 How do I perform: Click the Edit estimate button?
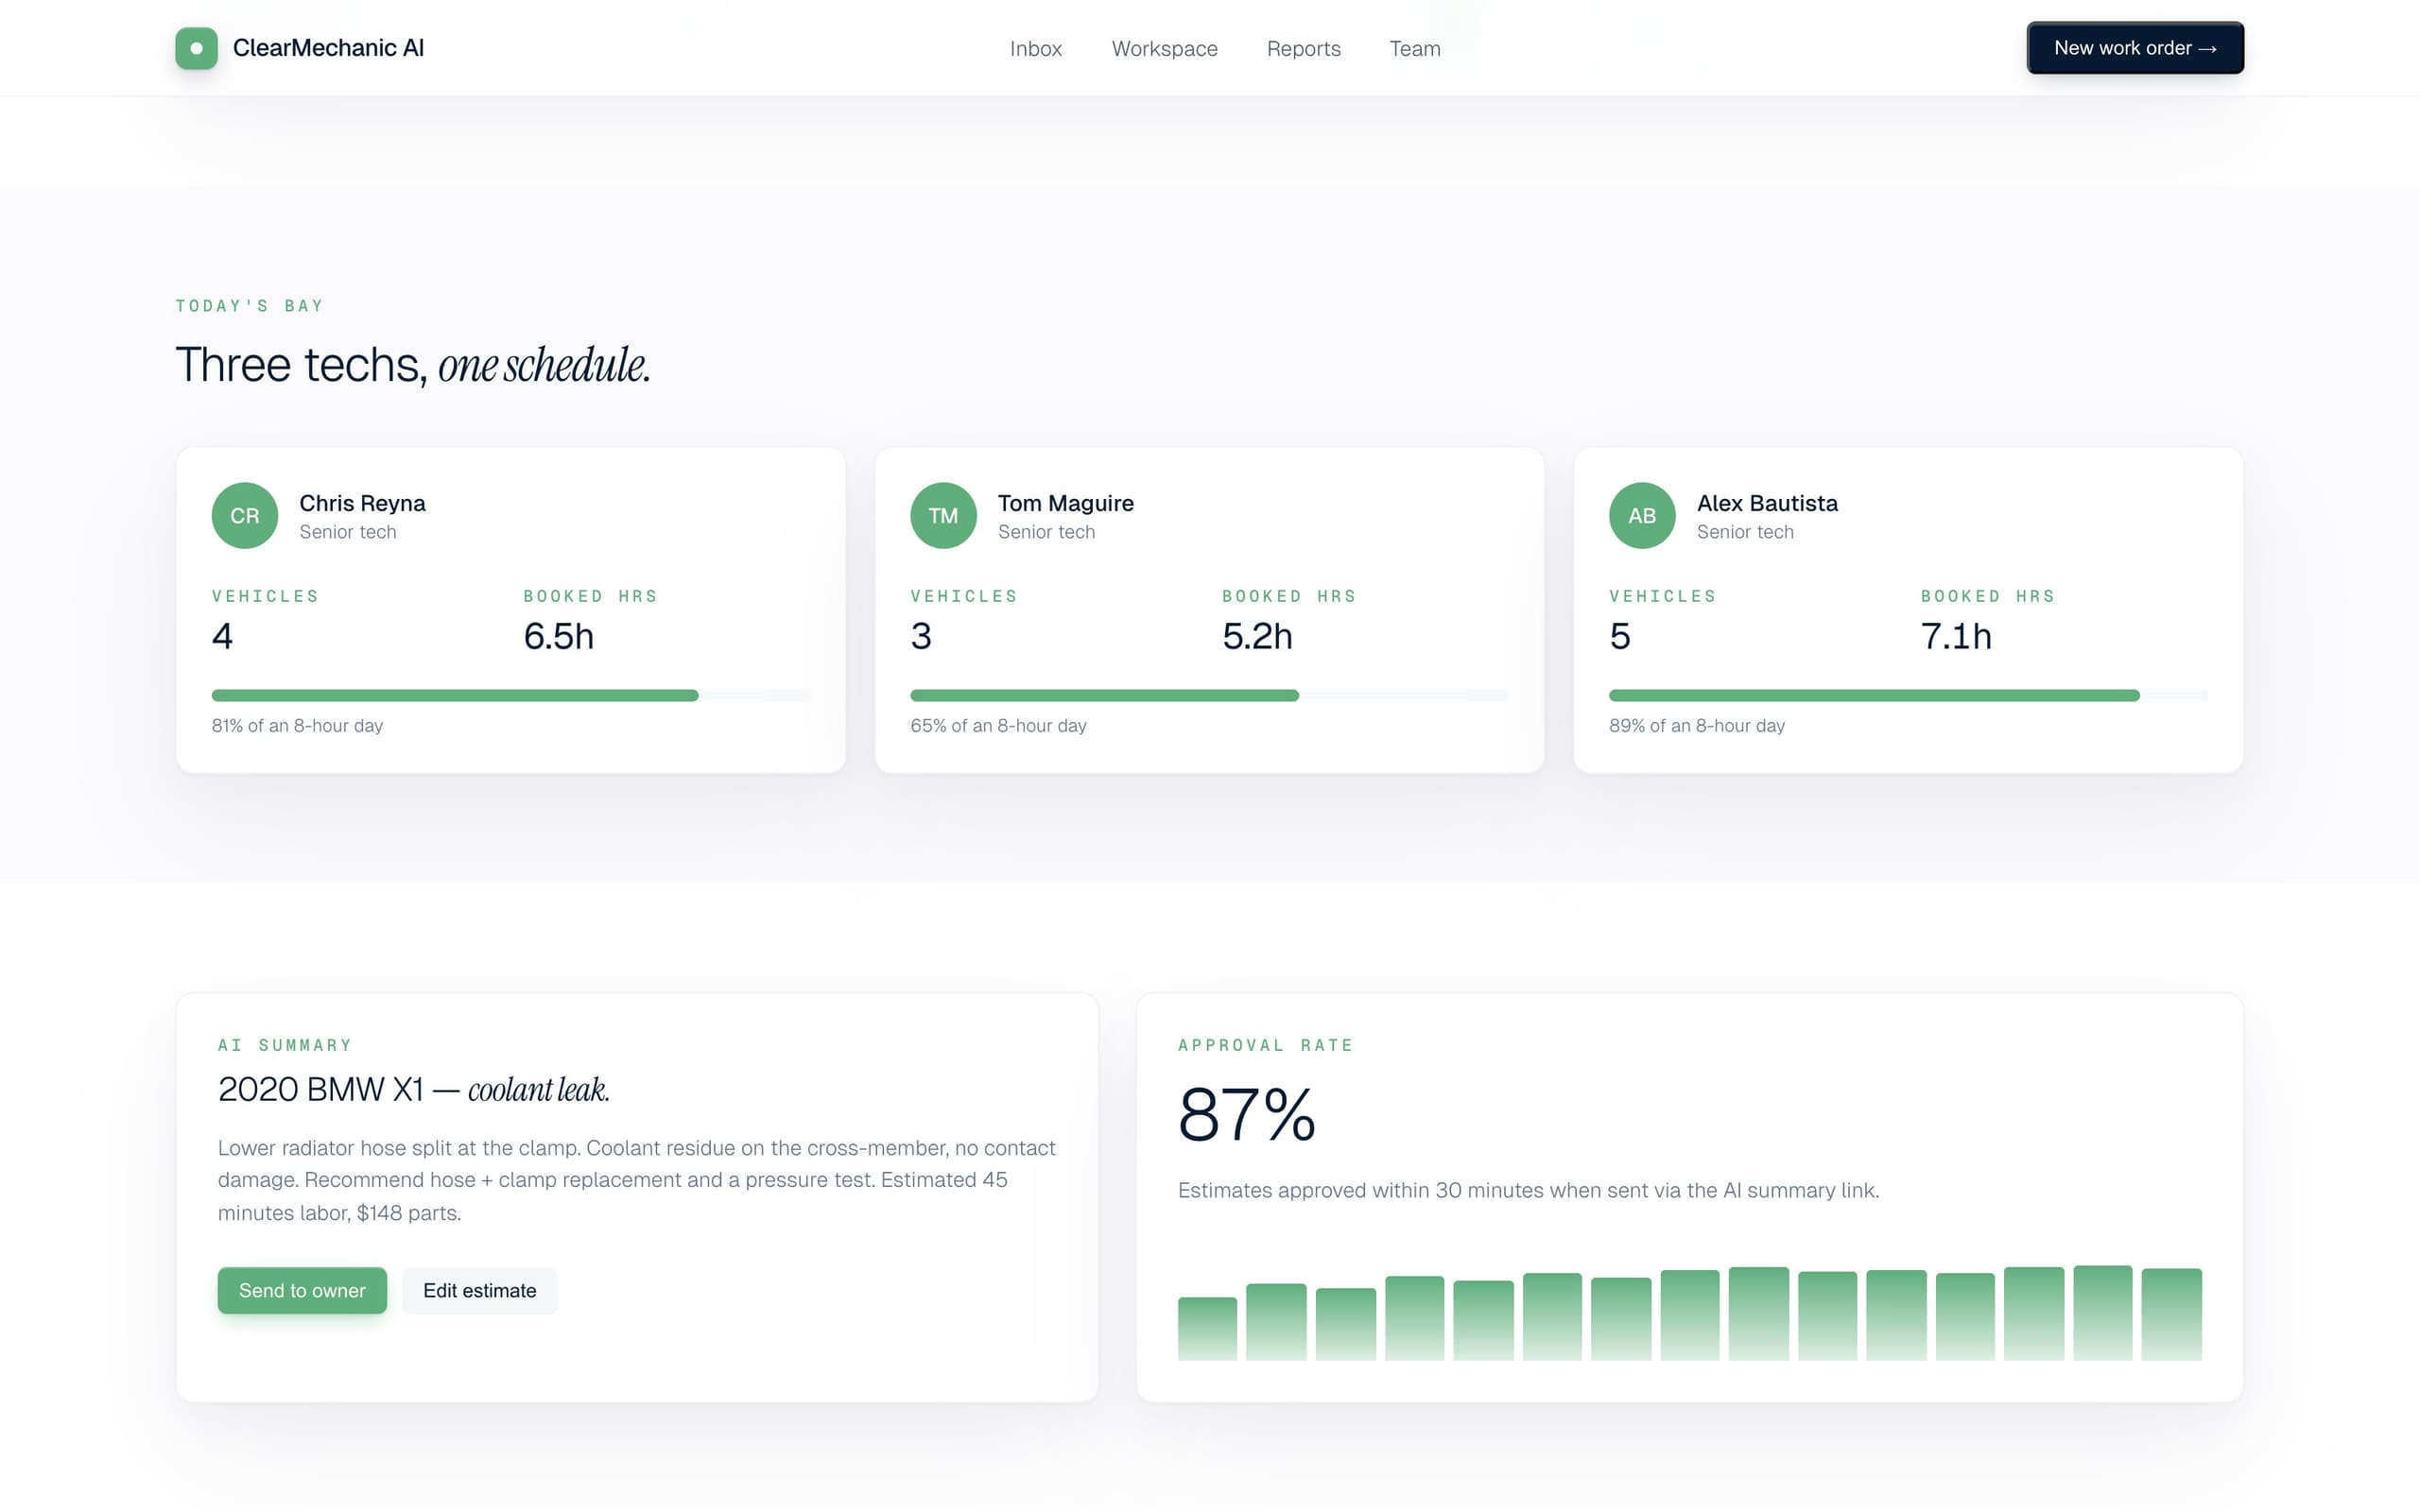click(x=479, y=1290)
